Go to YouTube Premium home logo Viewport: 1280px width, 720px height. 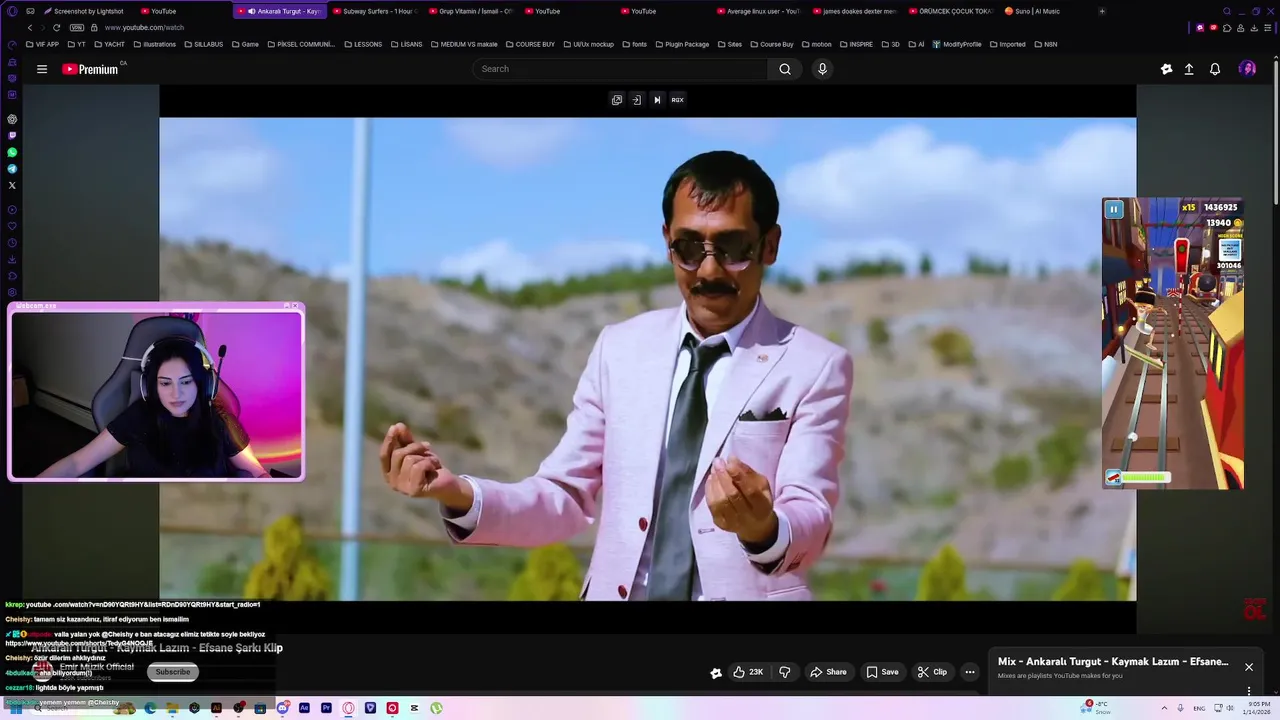click(x=90, y=69)
